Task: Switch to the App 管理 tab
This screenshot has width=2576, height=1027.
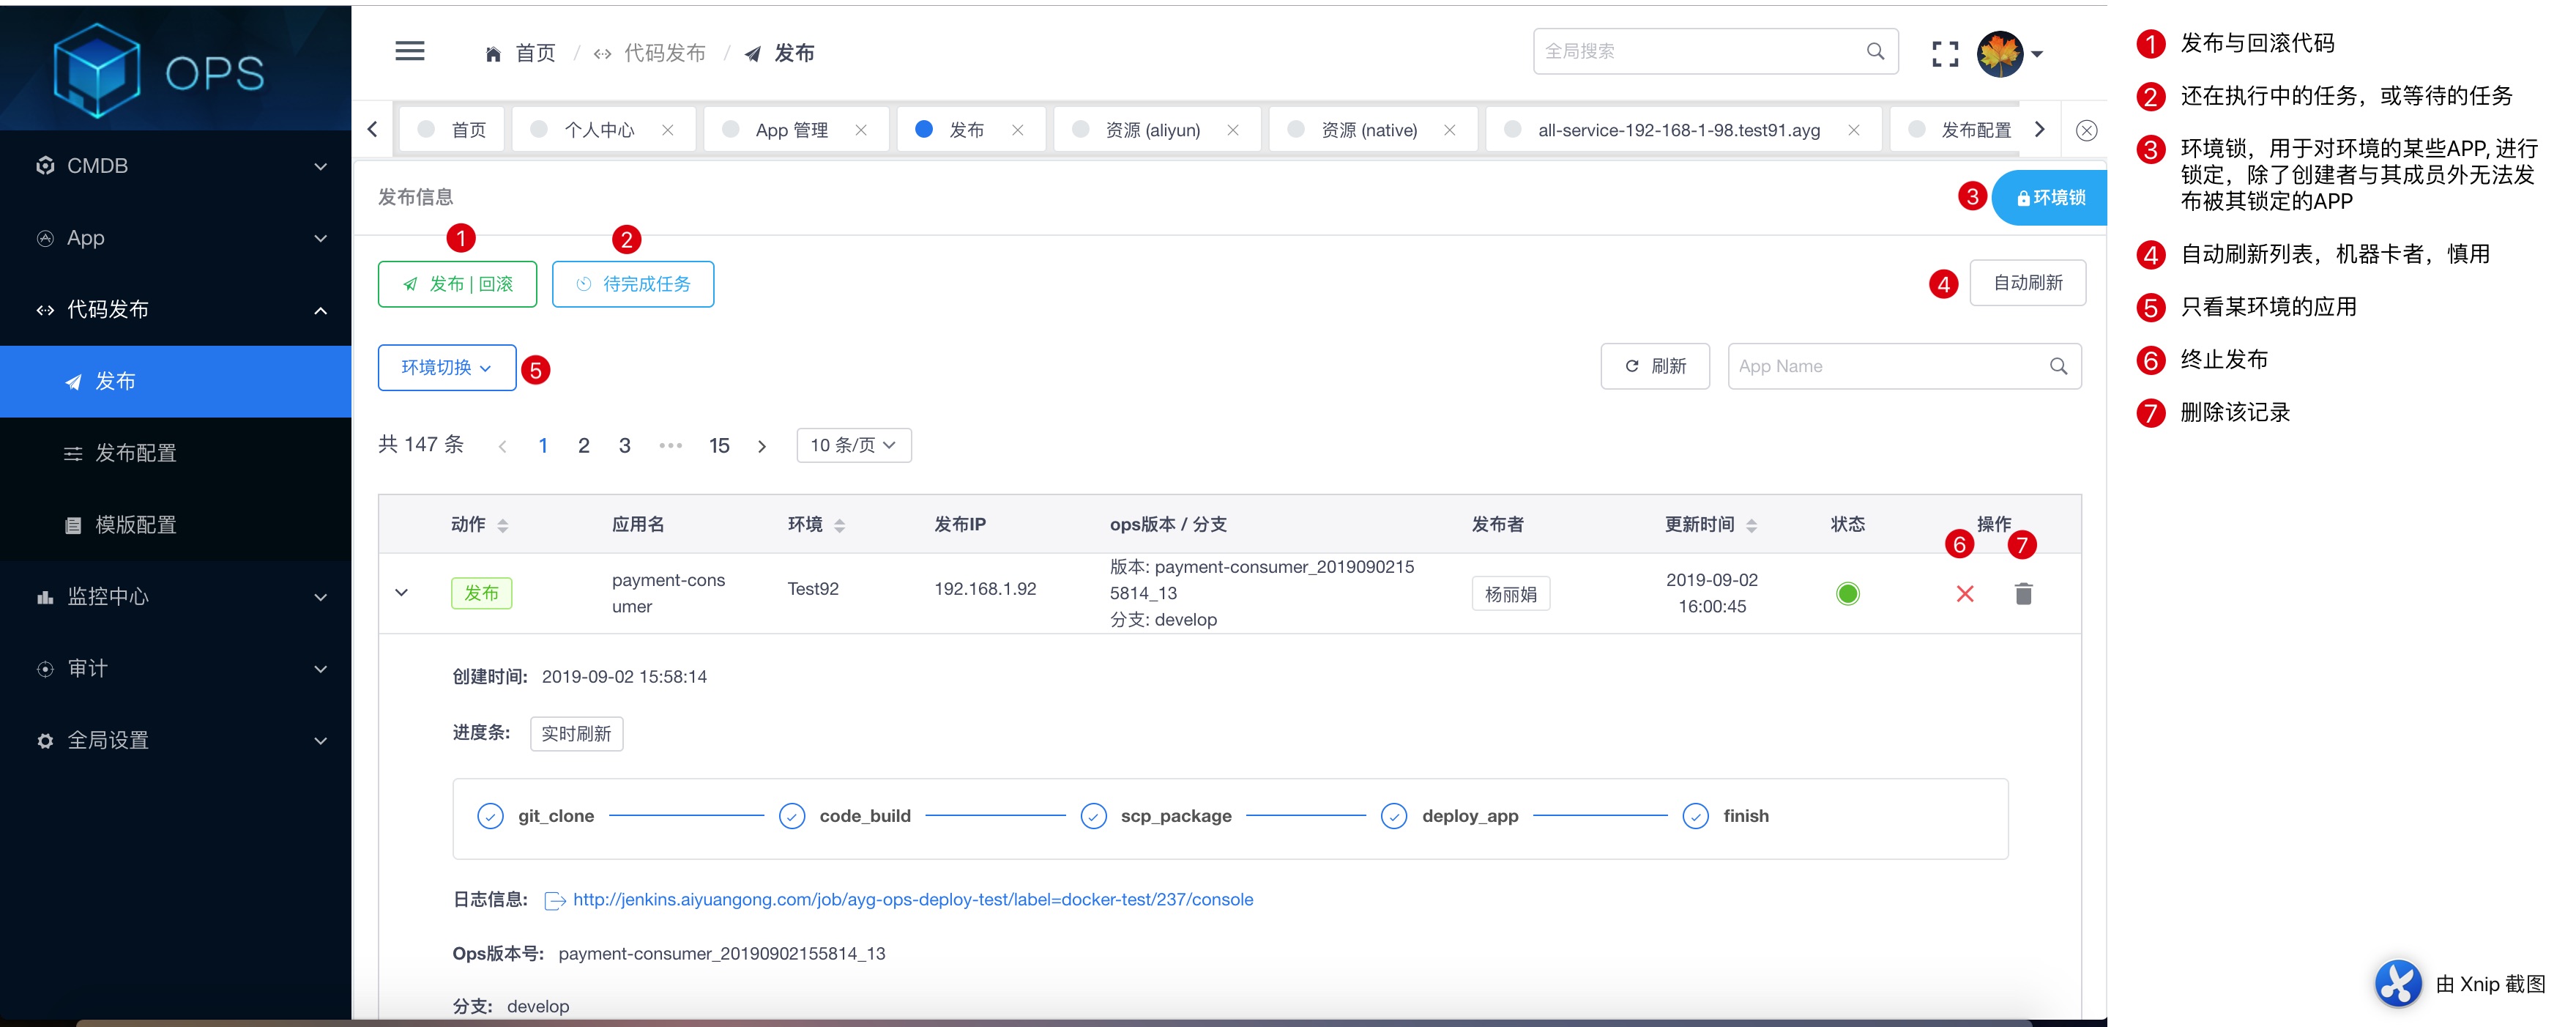Action: point(791,130)
